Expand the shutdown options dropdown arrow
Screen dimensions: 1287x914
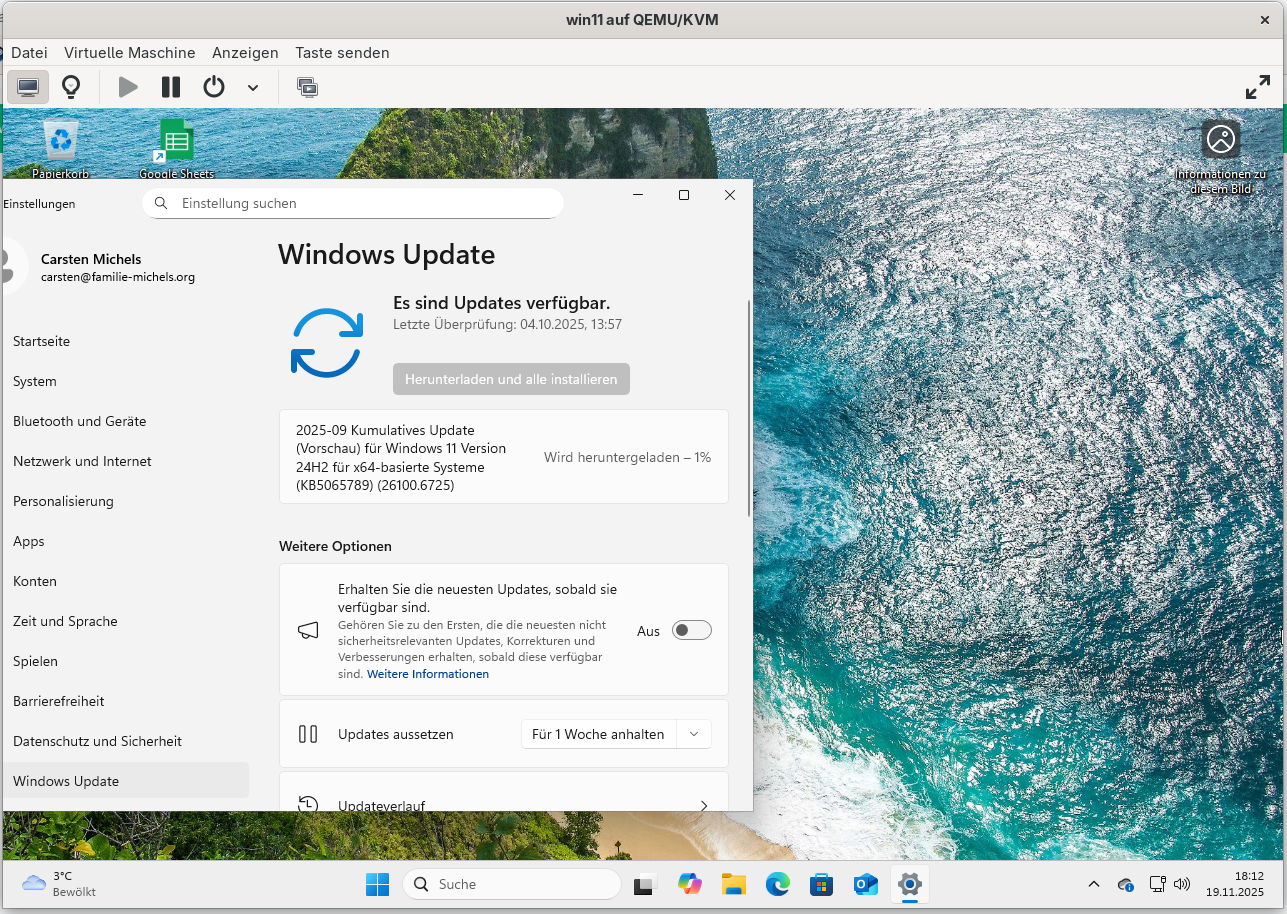pyautogui.click(x=253, y=88)
